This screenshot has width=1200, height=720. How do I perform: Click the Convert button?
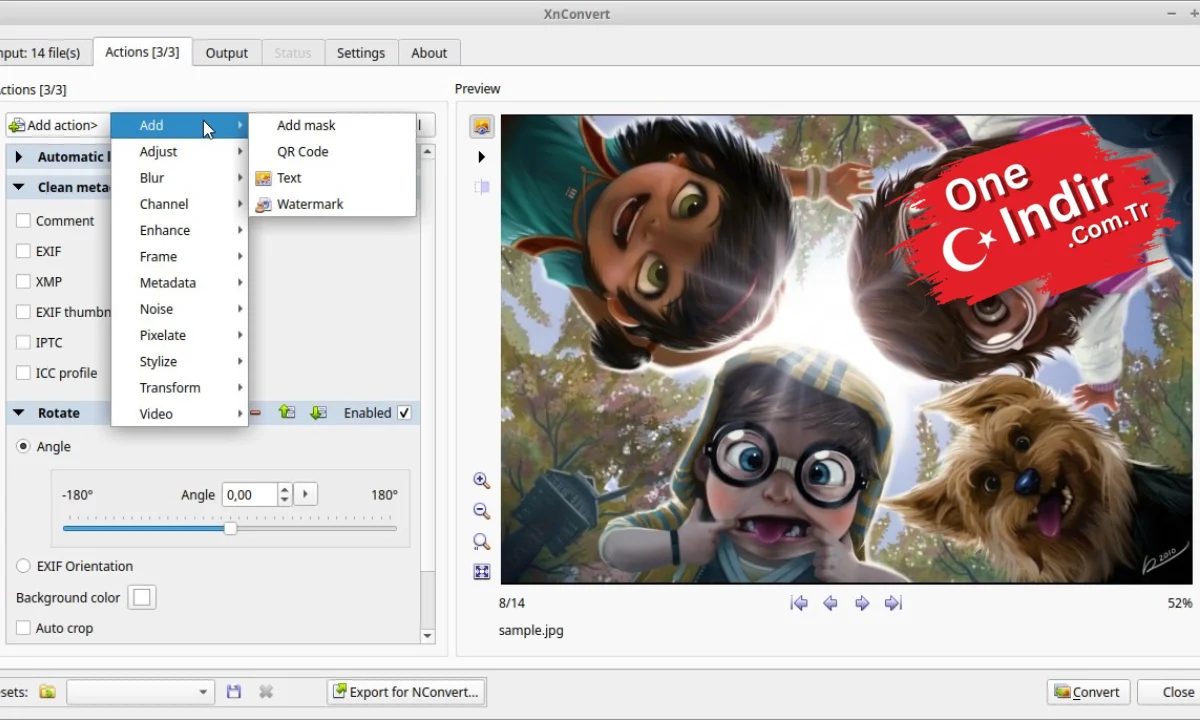point(1088,692)
